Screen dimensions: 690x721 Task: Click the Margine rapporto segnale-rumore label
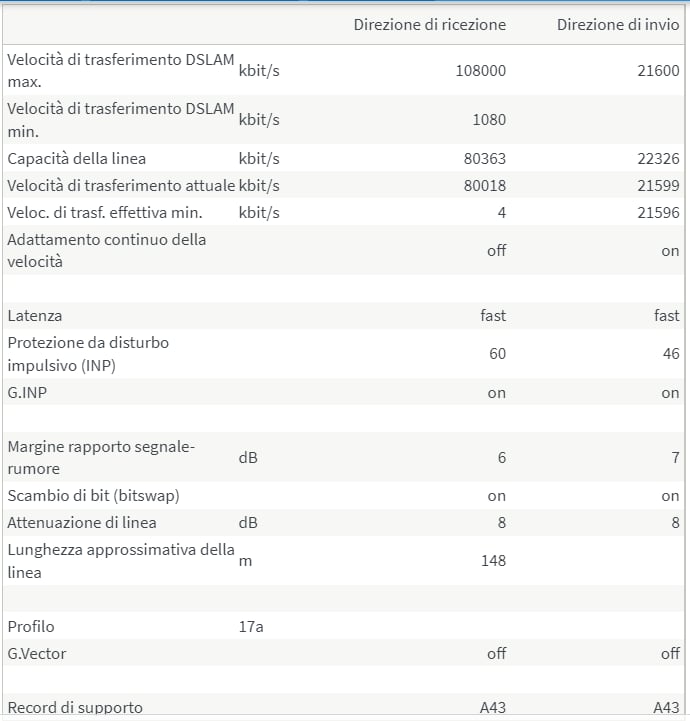point(101,458)
